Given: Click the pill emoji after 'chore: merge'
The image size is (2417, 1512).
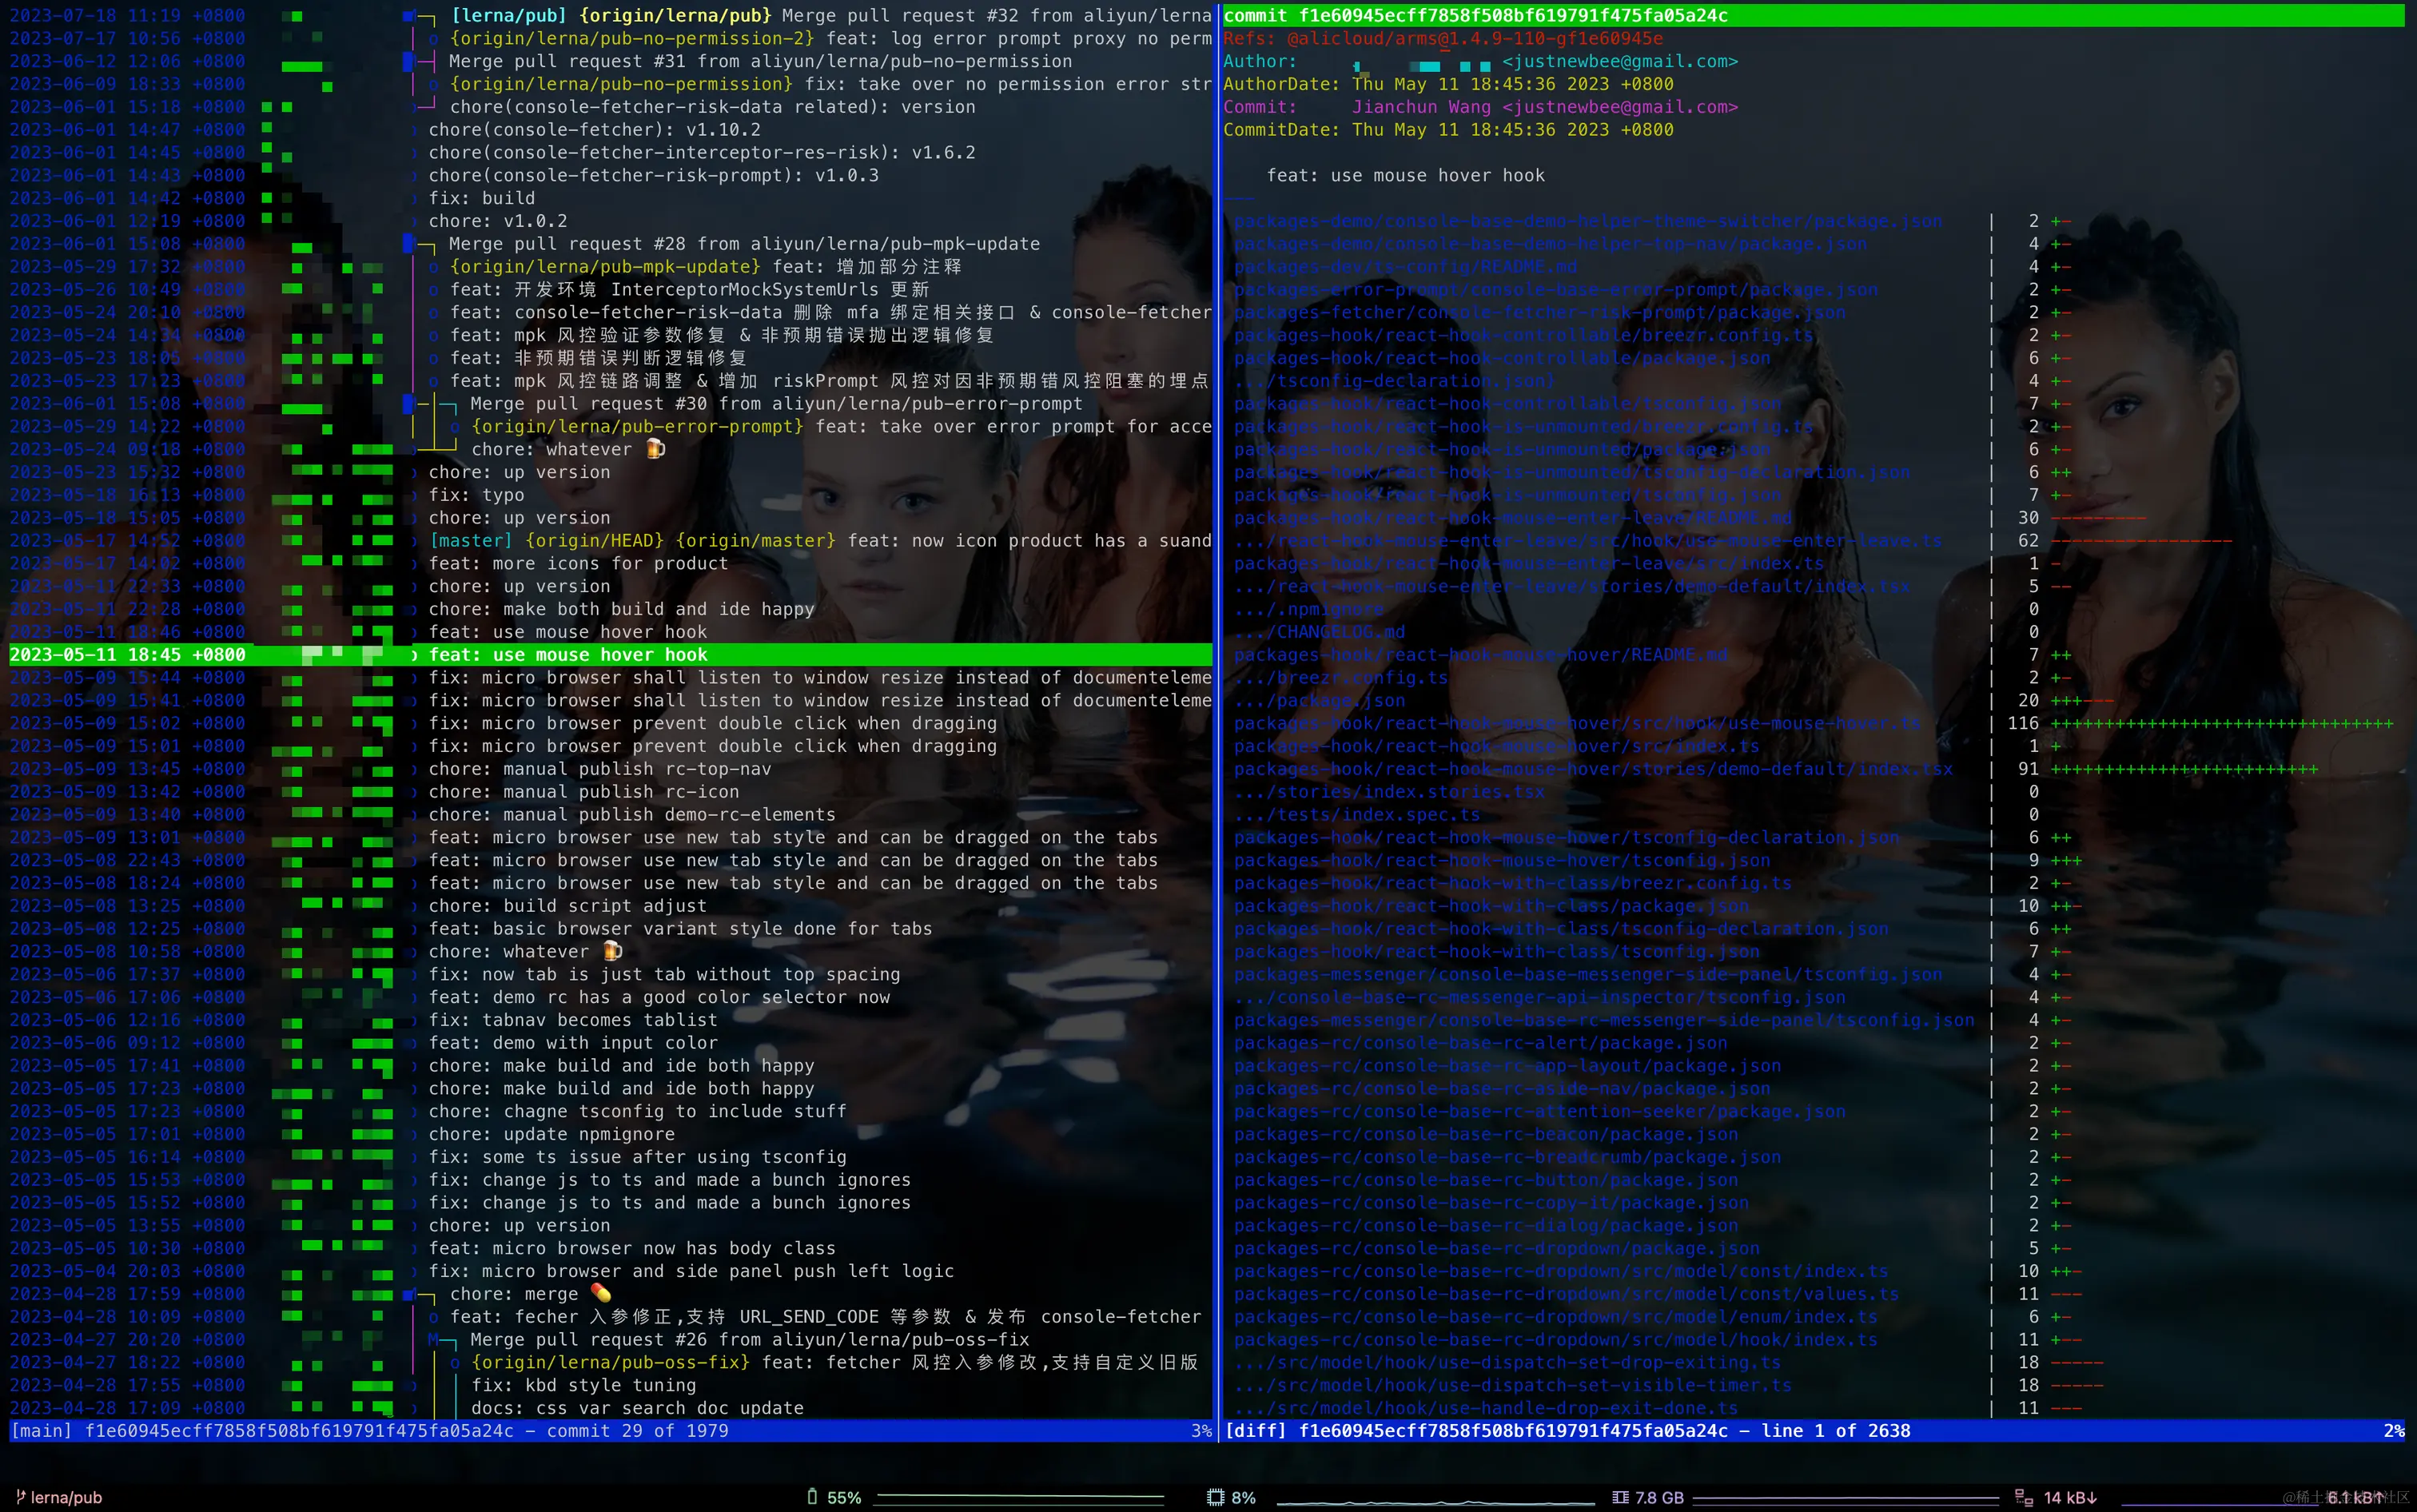Looking at the screenshot, I should click(601, 1293).
